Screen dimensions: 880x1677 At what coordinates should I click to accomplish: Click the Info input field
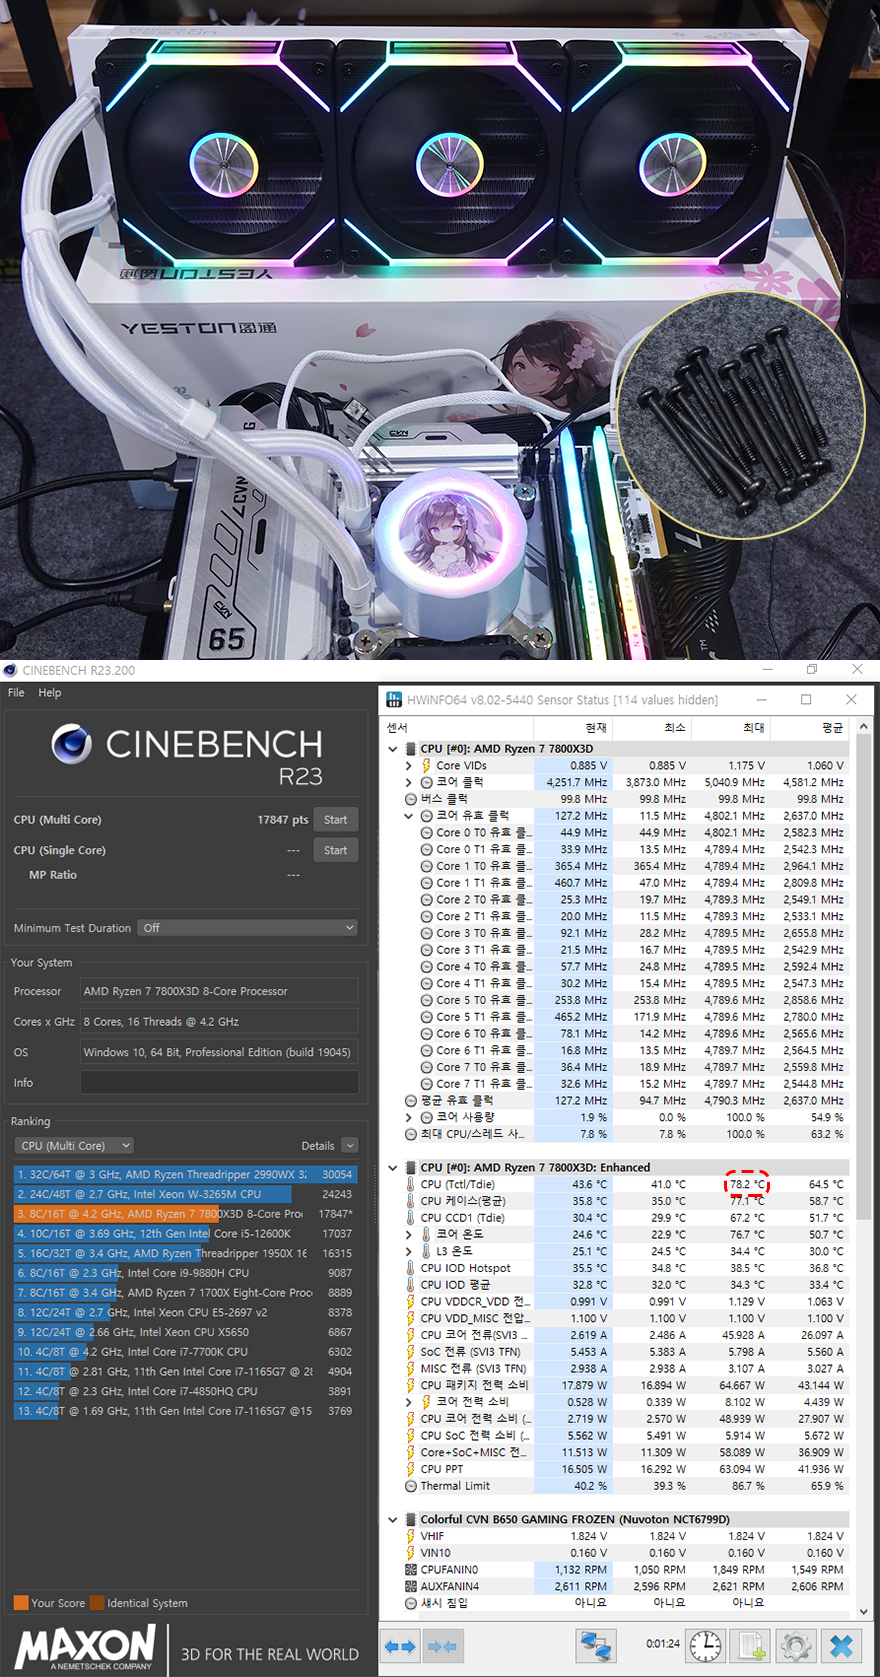[219, 1083]
